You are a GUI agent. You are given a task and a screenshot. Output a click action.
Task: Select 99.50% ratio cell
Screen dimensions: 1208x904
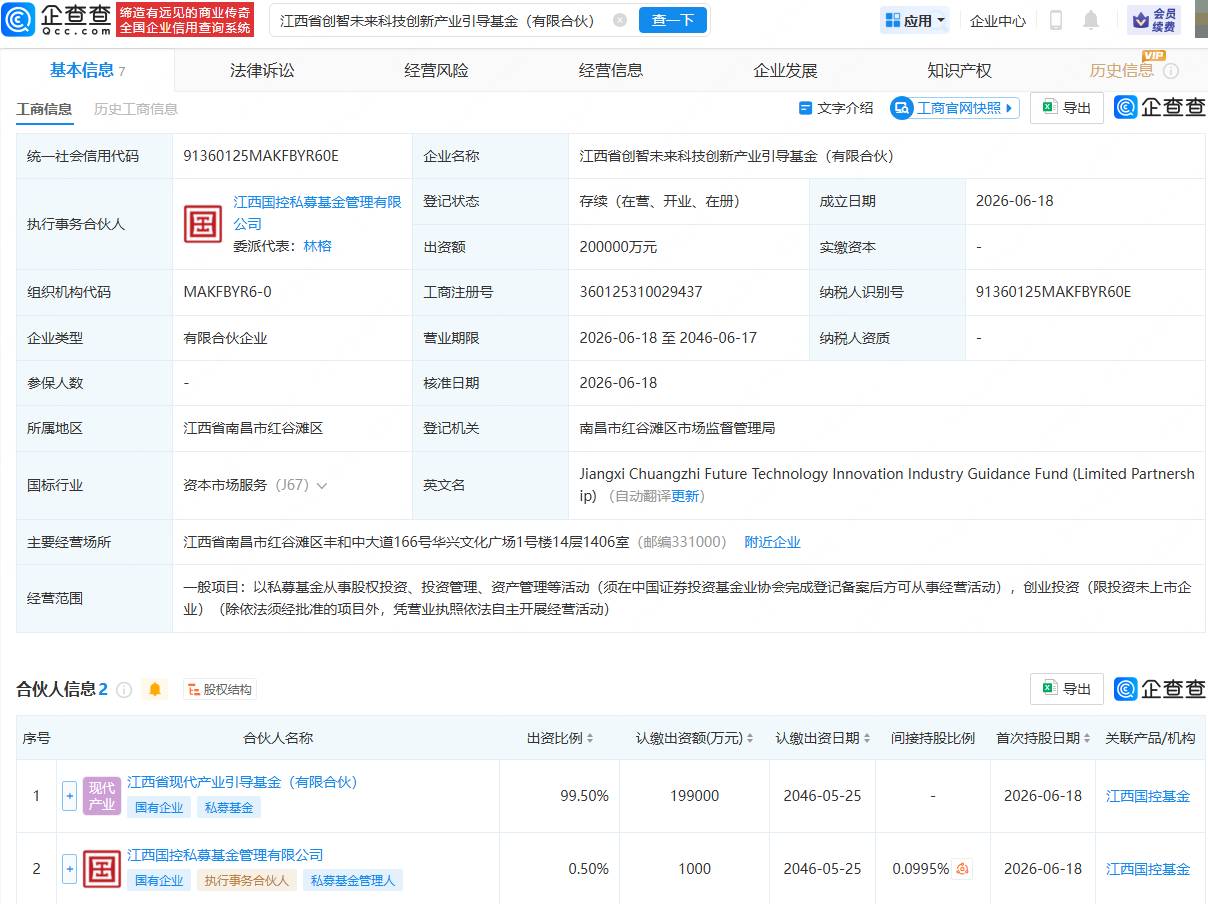(x=586, y=796)
